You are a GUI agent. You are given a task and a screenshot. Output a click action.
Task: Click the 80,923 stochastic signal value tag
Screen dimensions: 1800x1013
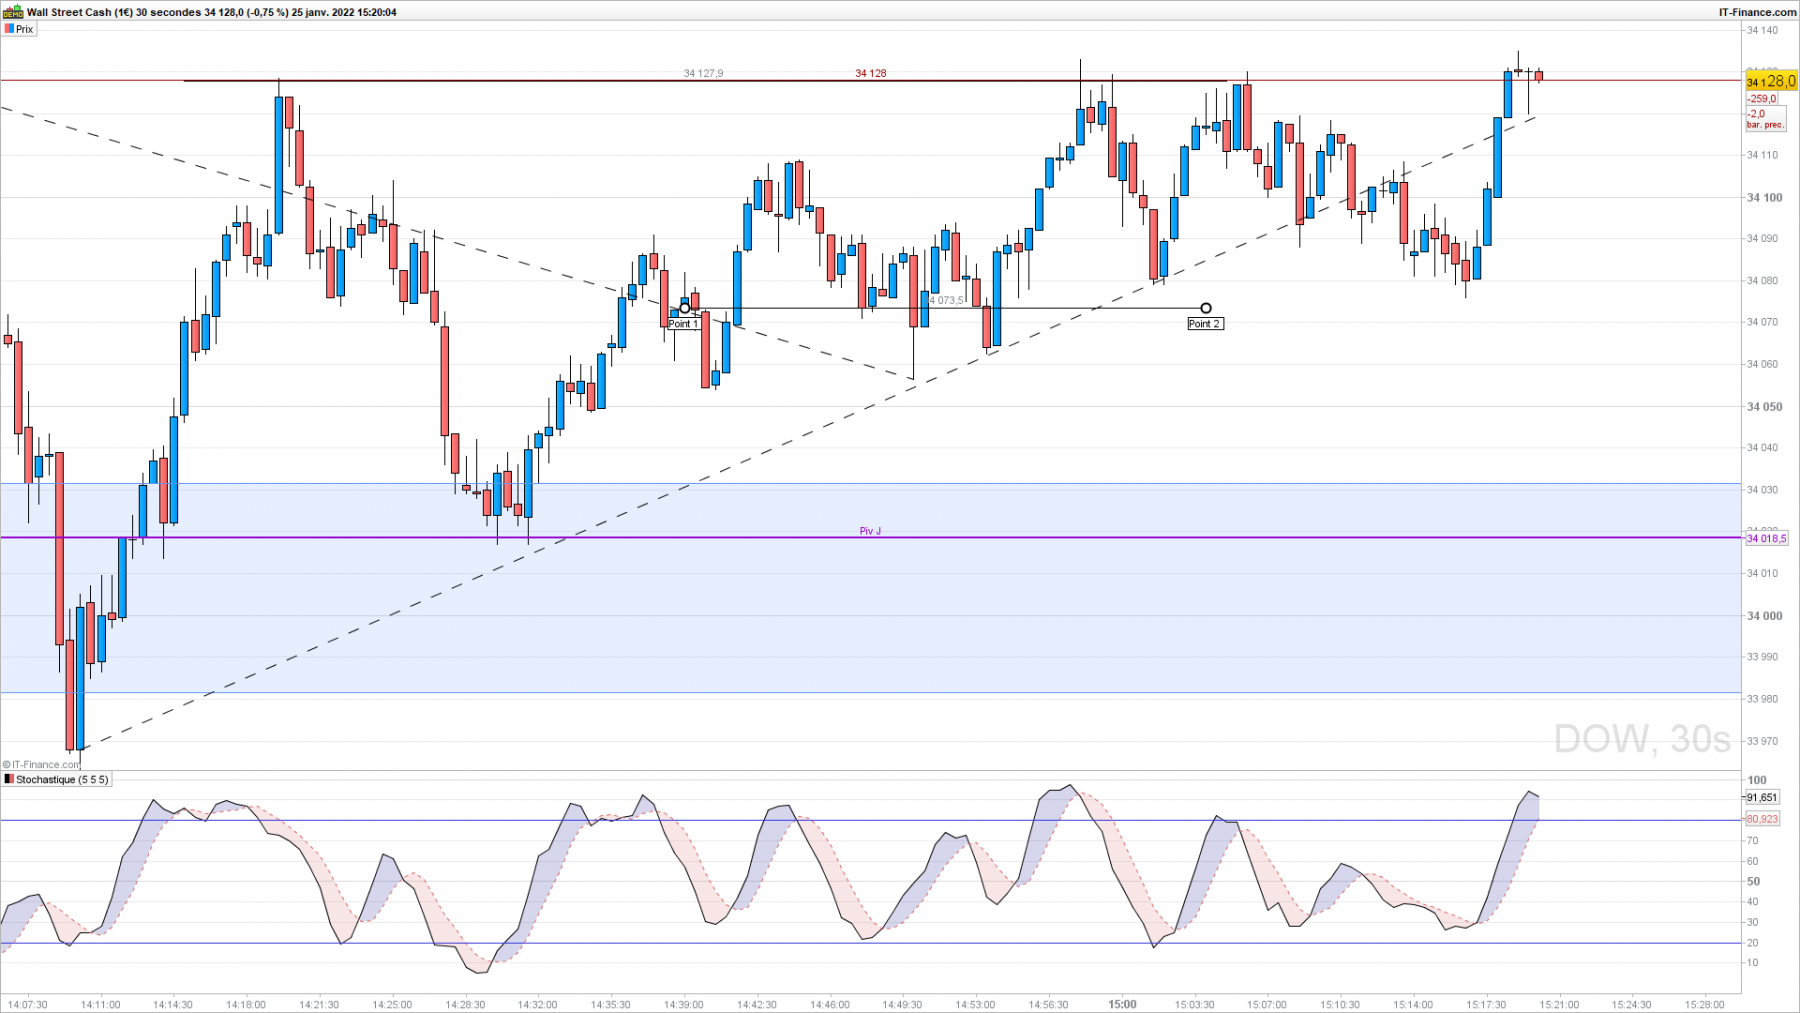1762,818
